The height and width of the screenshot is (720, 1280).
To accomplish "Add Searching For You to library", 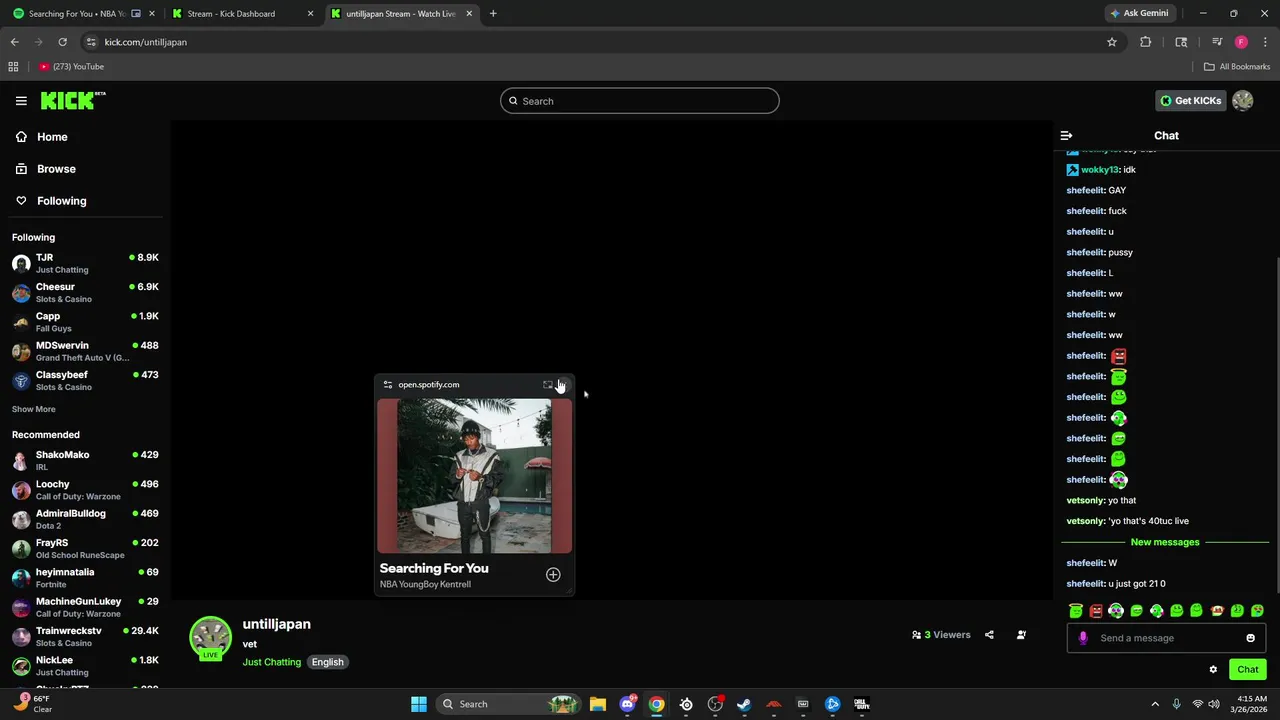I will pyautogui.click(x=553, y=575).
